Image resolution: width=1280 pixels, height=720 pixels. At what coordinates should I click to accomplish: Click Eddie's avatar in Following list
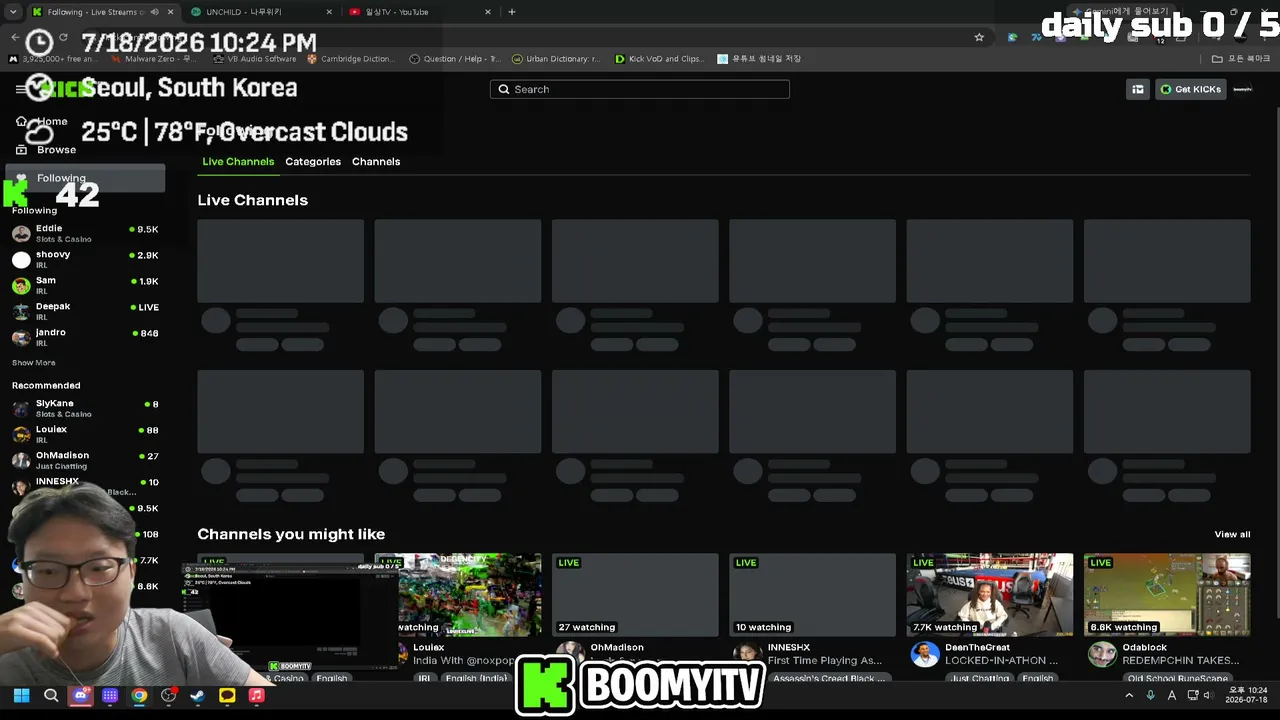(x=21, y=234)
